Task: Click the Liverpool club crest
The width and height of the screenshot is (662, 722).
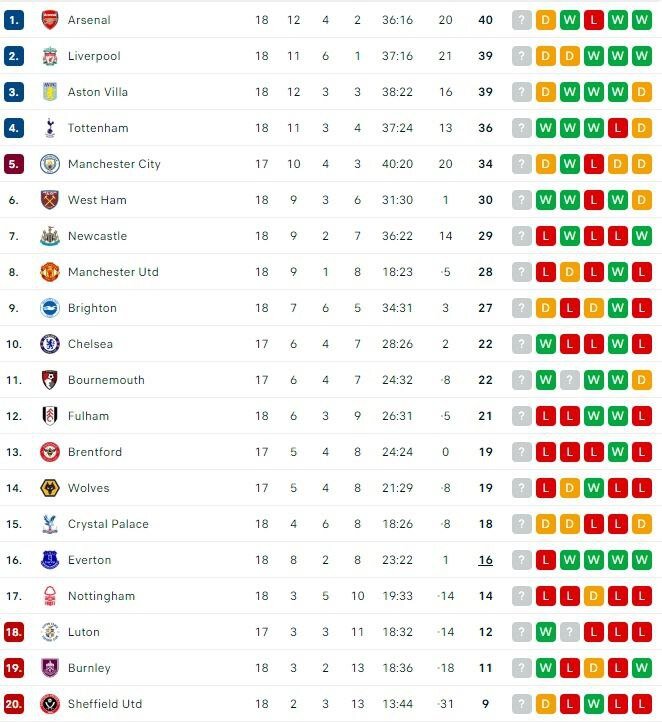Action: [x=50, y=56]
